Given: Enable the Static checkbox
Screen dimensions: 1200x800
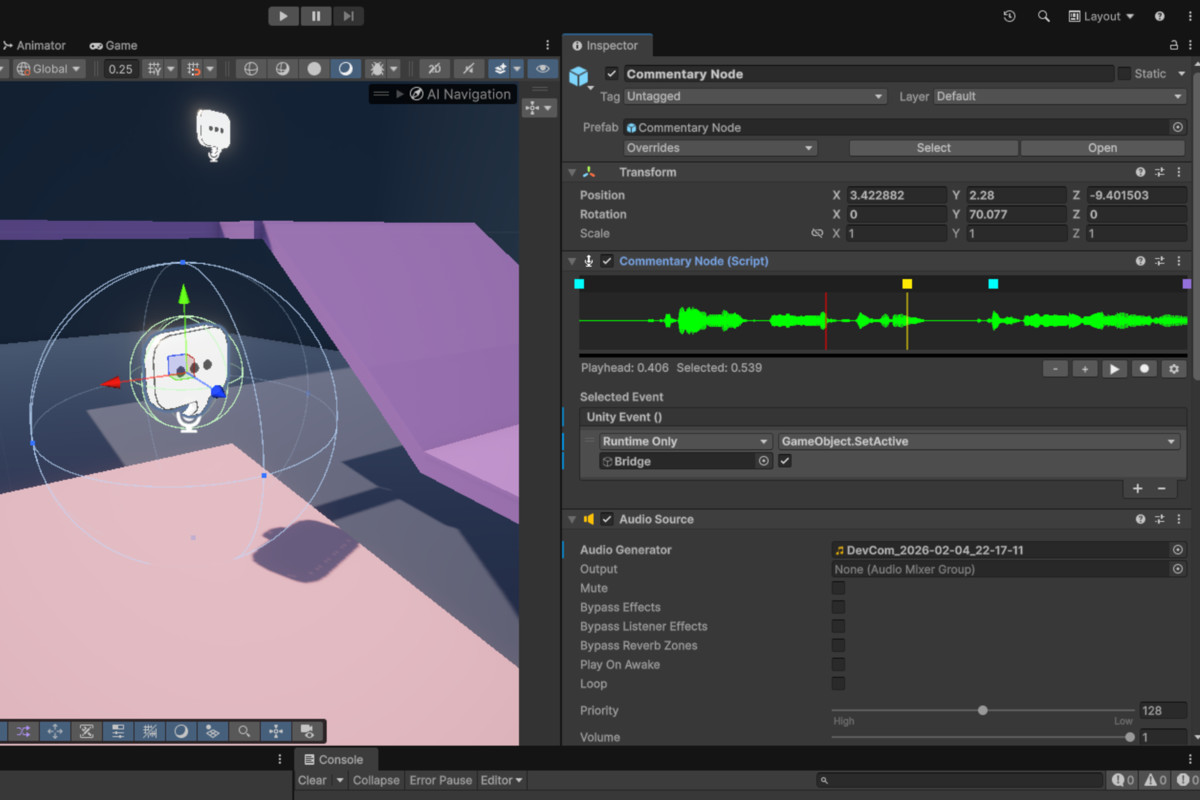Looking at the screenshot, I should [x=1124, y=74].
